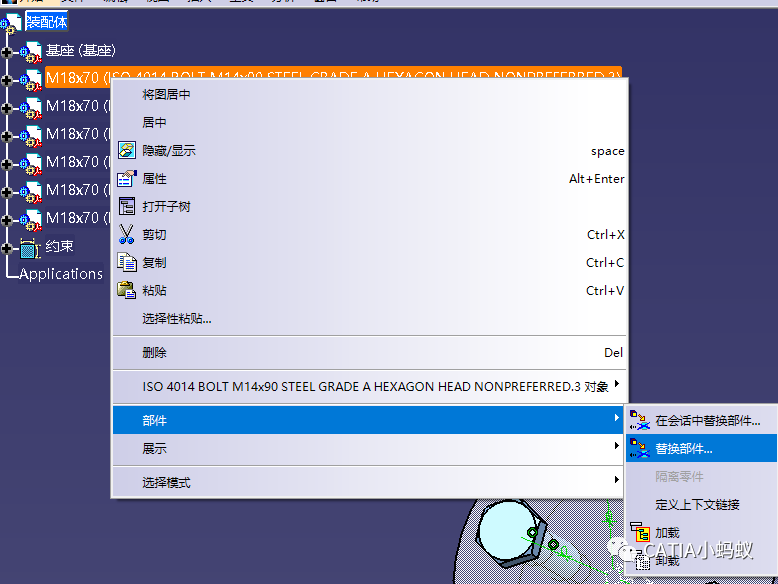Image resolution: width=778 pixels, height=584 pixels.
Task: Click the scissors Cut icon
Action: [x=127, y=234]
